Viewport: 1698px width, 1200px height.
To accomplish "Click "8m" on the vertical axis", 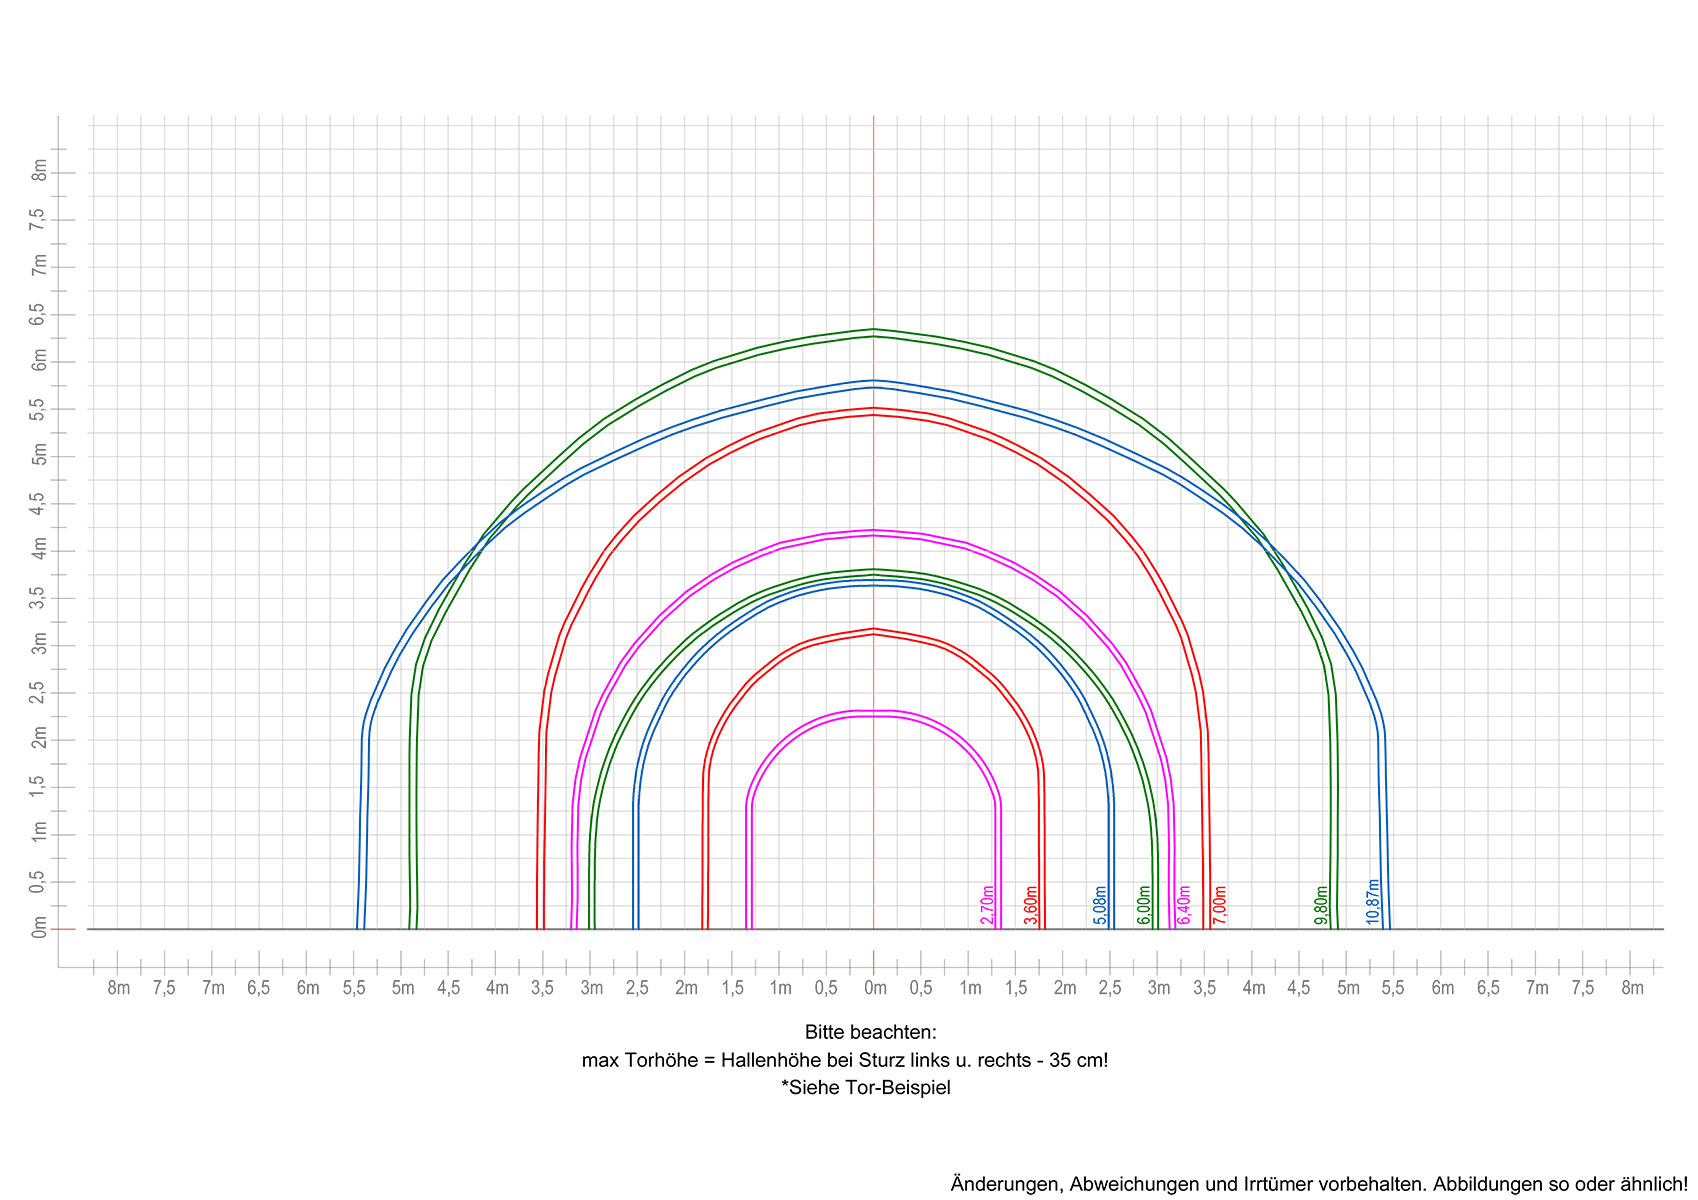I will tap(39, 171).
